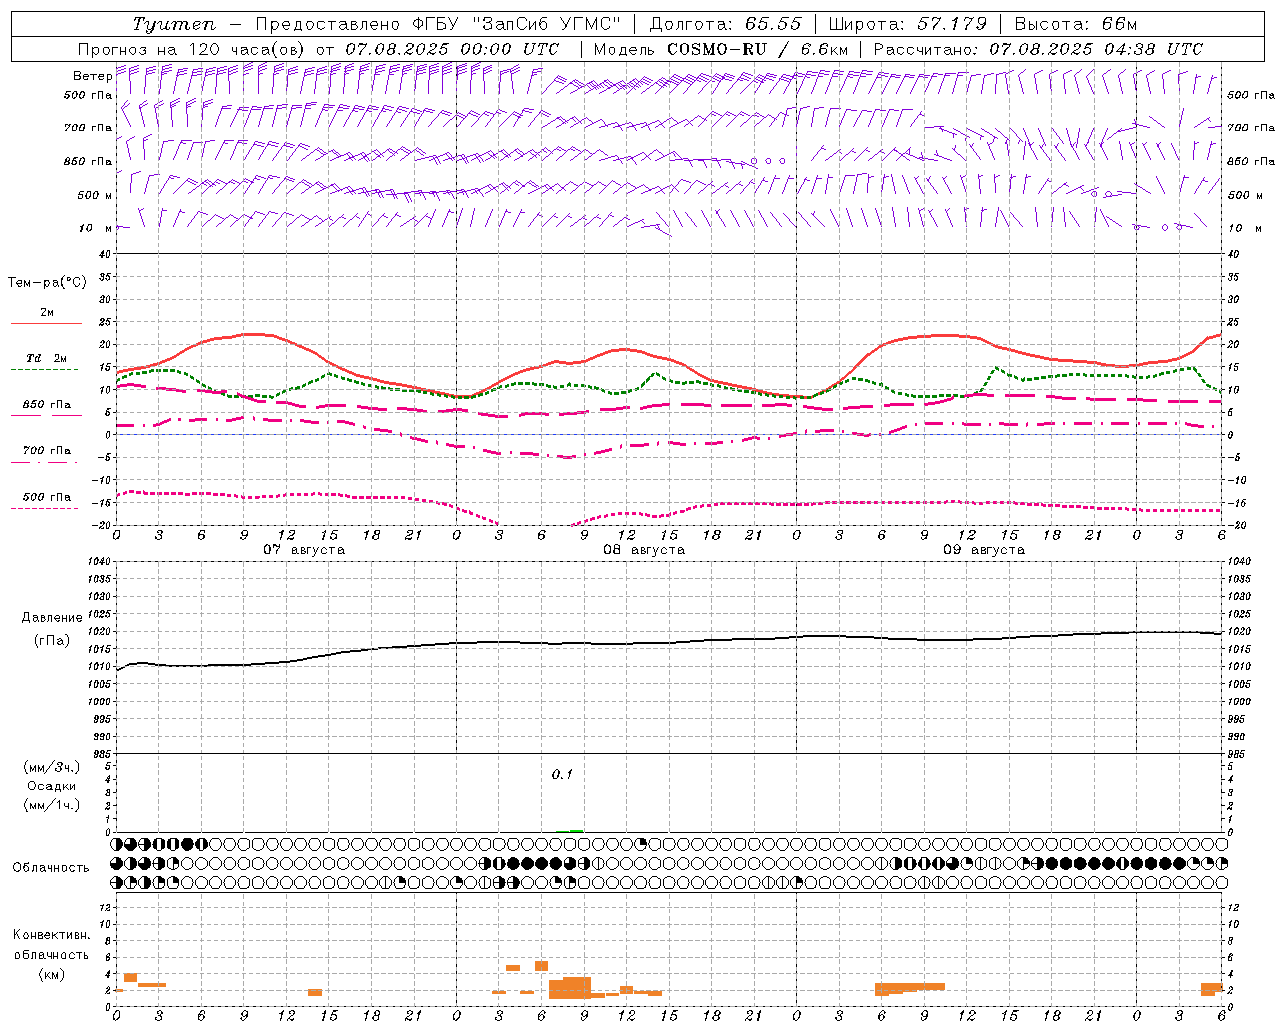Image resolution: width=1280 pixels, height=1024 pixels.
Task: Click the "Высота: 66м" elevation value
Action: pyautogui.click(x=1076, y=24)
